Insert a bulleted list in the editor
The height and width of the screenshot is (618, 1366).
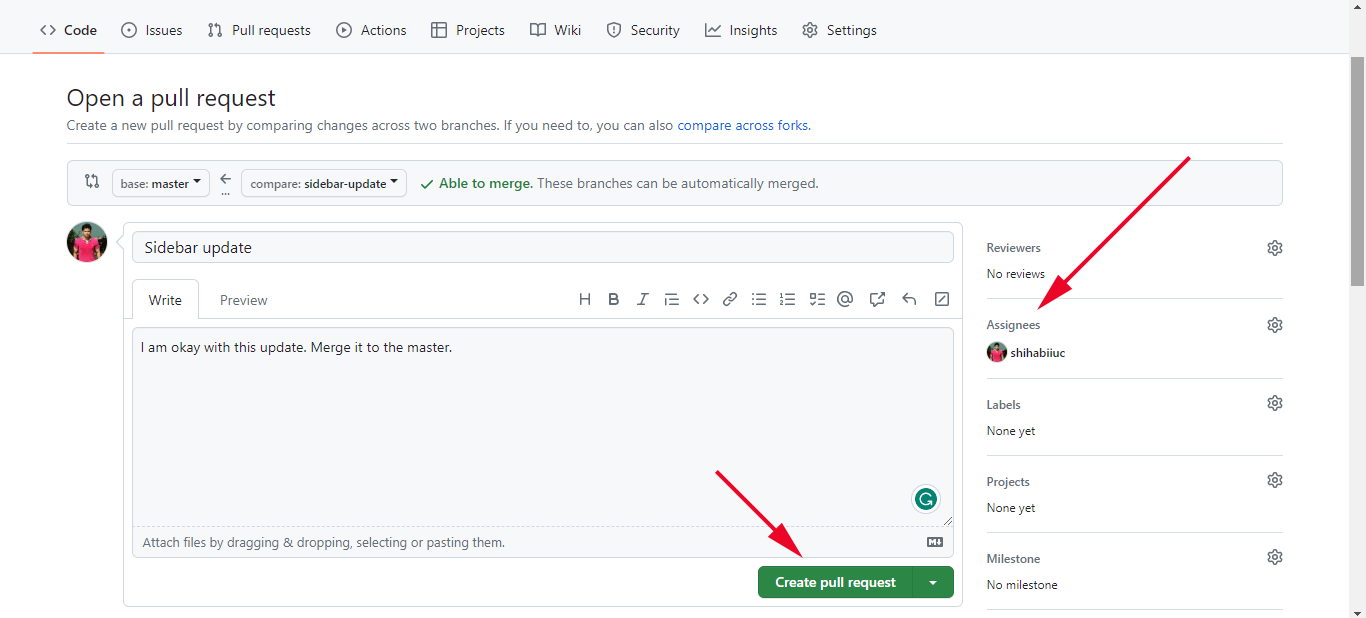(x=759, y=298)
